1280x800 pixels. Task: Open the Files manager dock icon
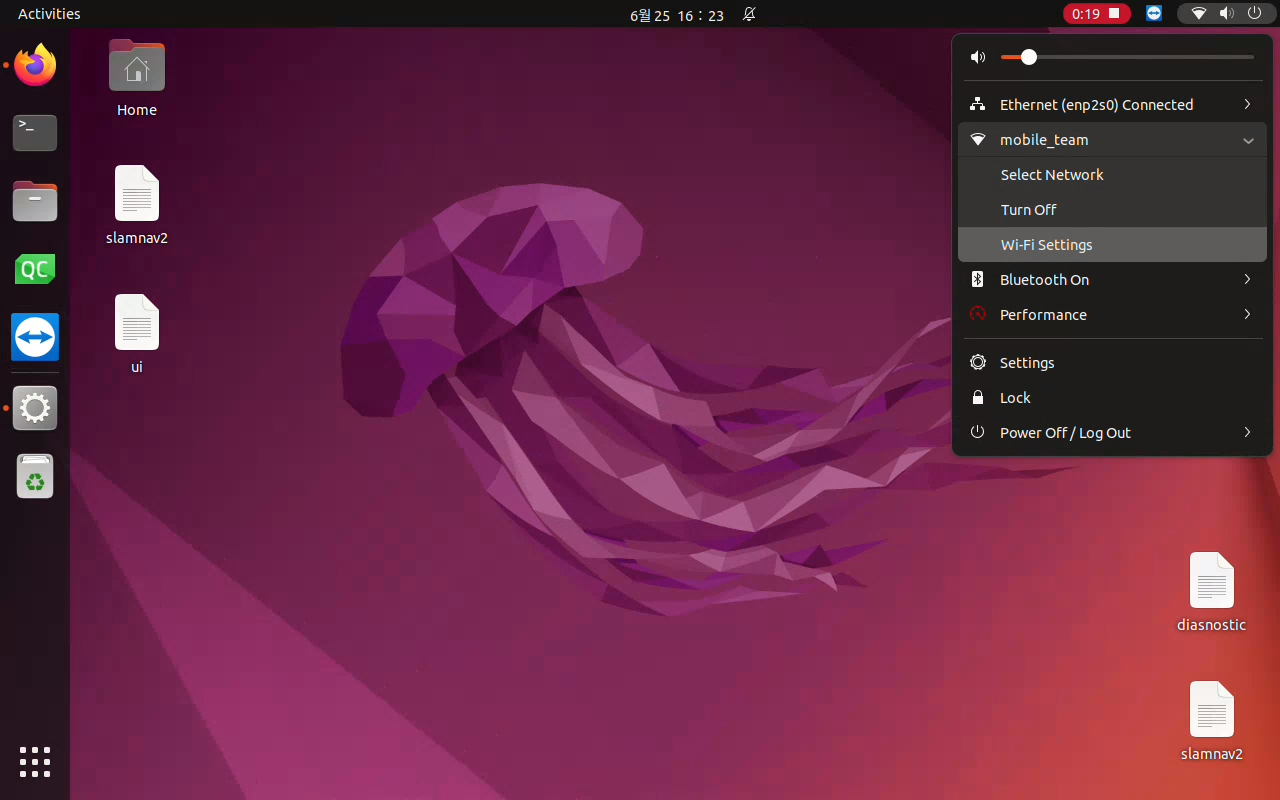(x=35, y=201)
